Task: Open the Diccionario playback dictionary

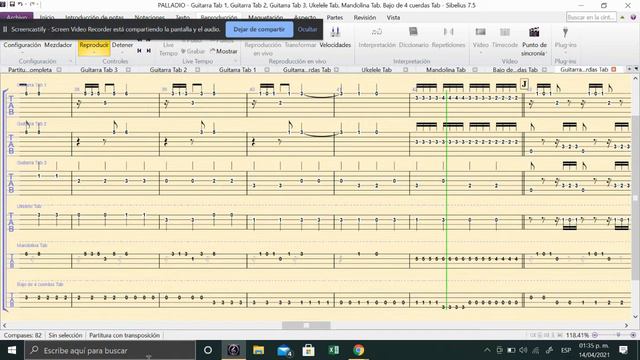Action: pyautogui.click(x=413, y=38)
